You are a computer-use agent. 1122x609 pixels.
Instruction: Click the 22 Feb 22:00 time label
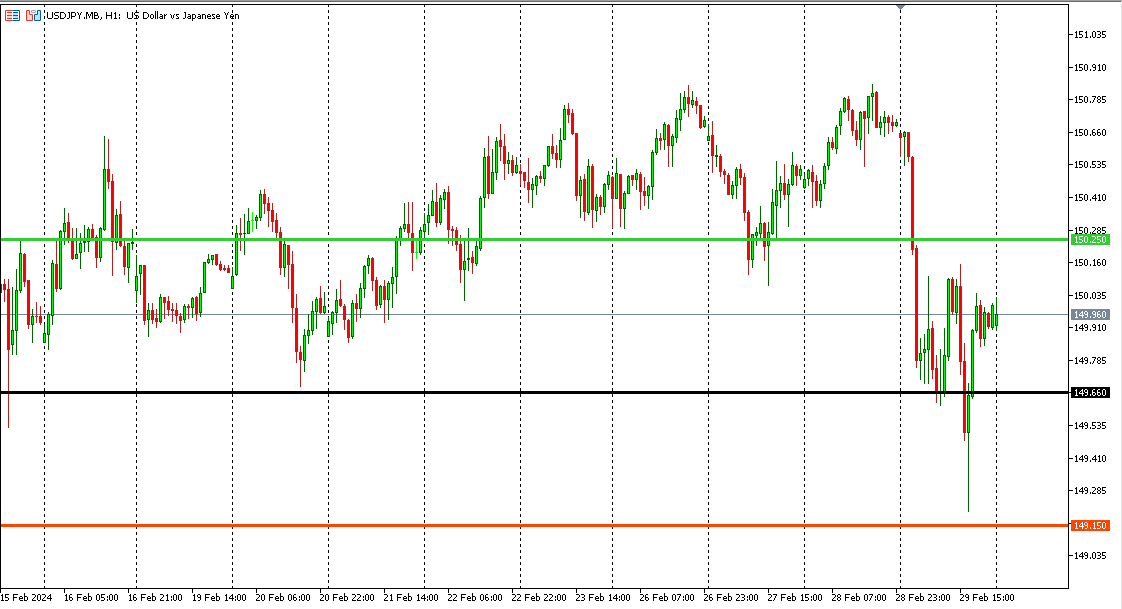point(539,598)
